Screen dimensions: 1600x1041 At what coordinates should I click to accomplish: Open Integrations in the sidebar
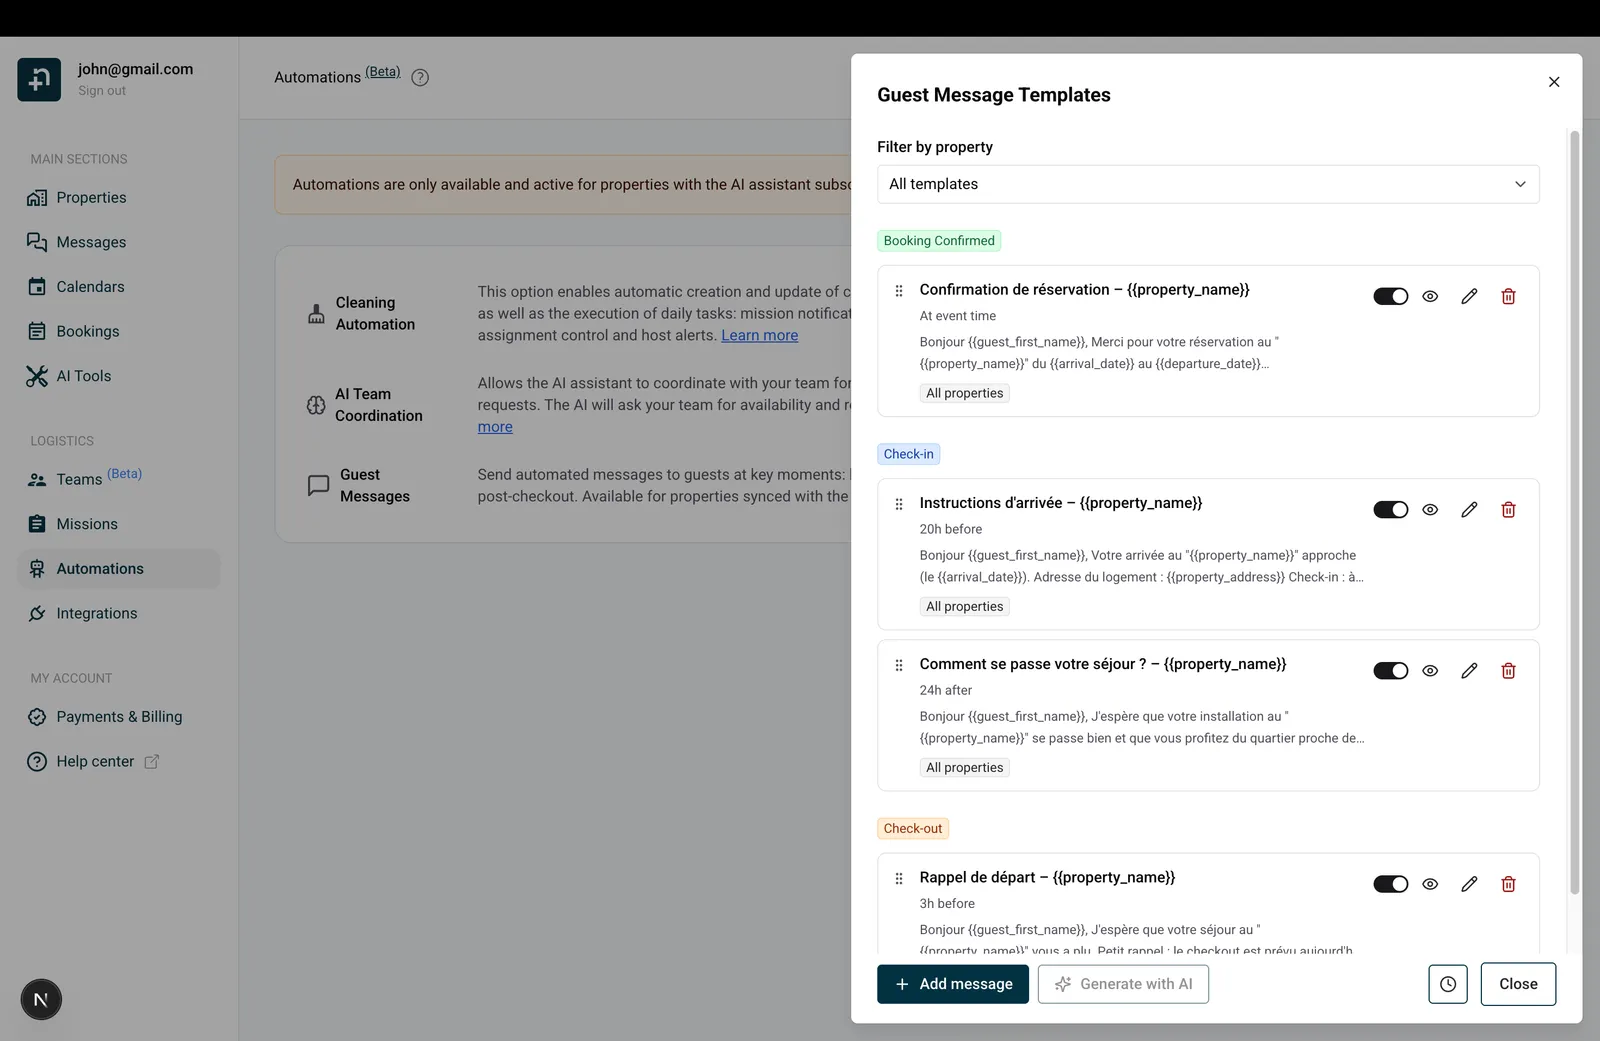[x=119, y=613]
